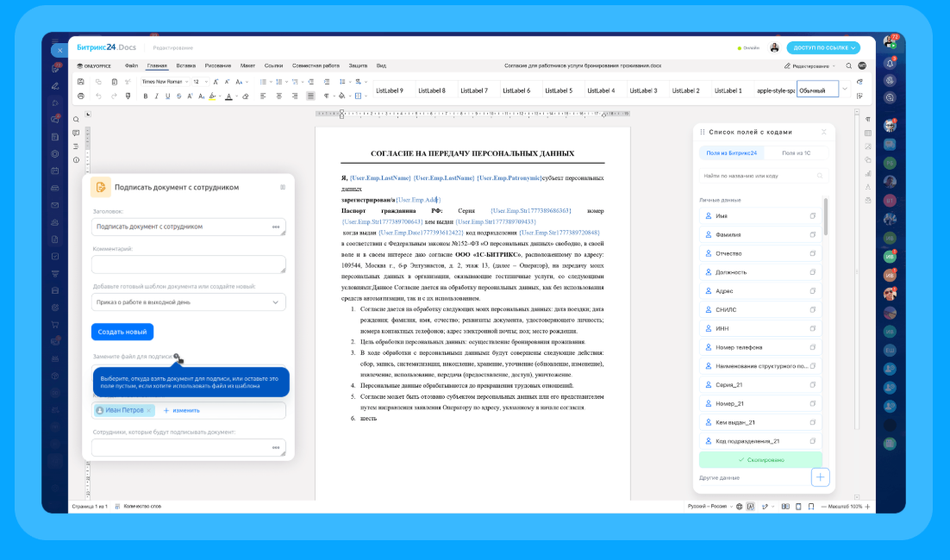Apply strikethrough formatting
The width and height of the screenshot is (950, 560).
click(x=179, y=96)
